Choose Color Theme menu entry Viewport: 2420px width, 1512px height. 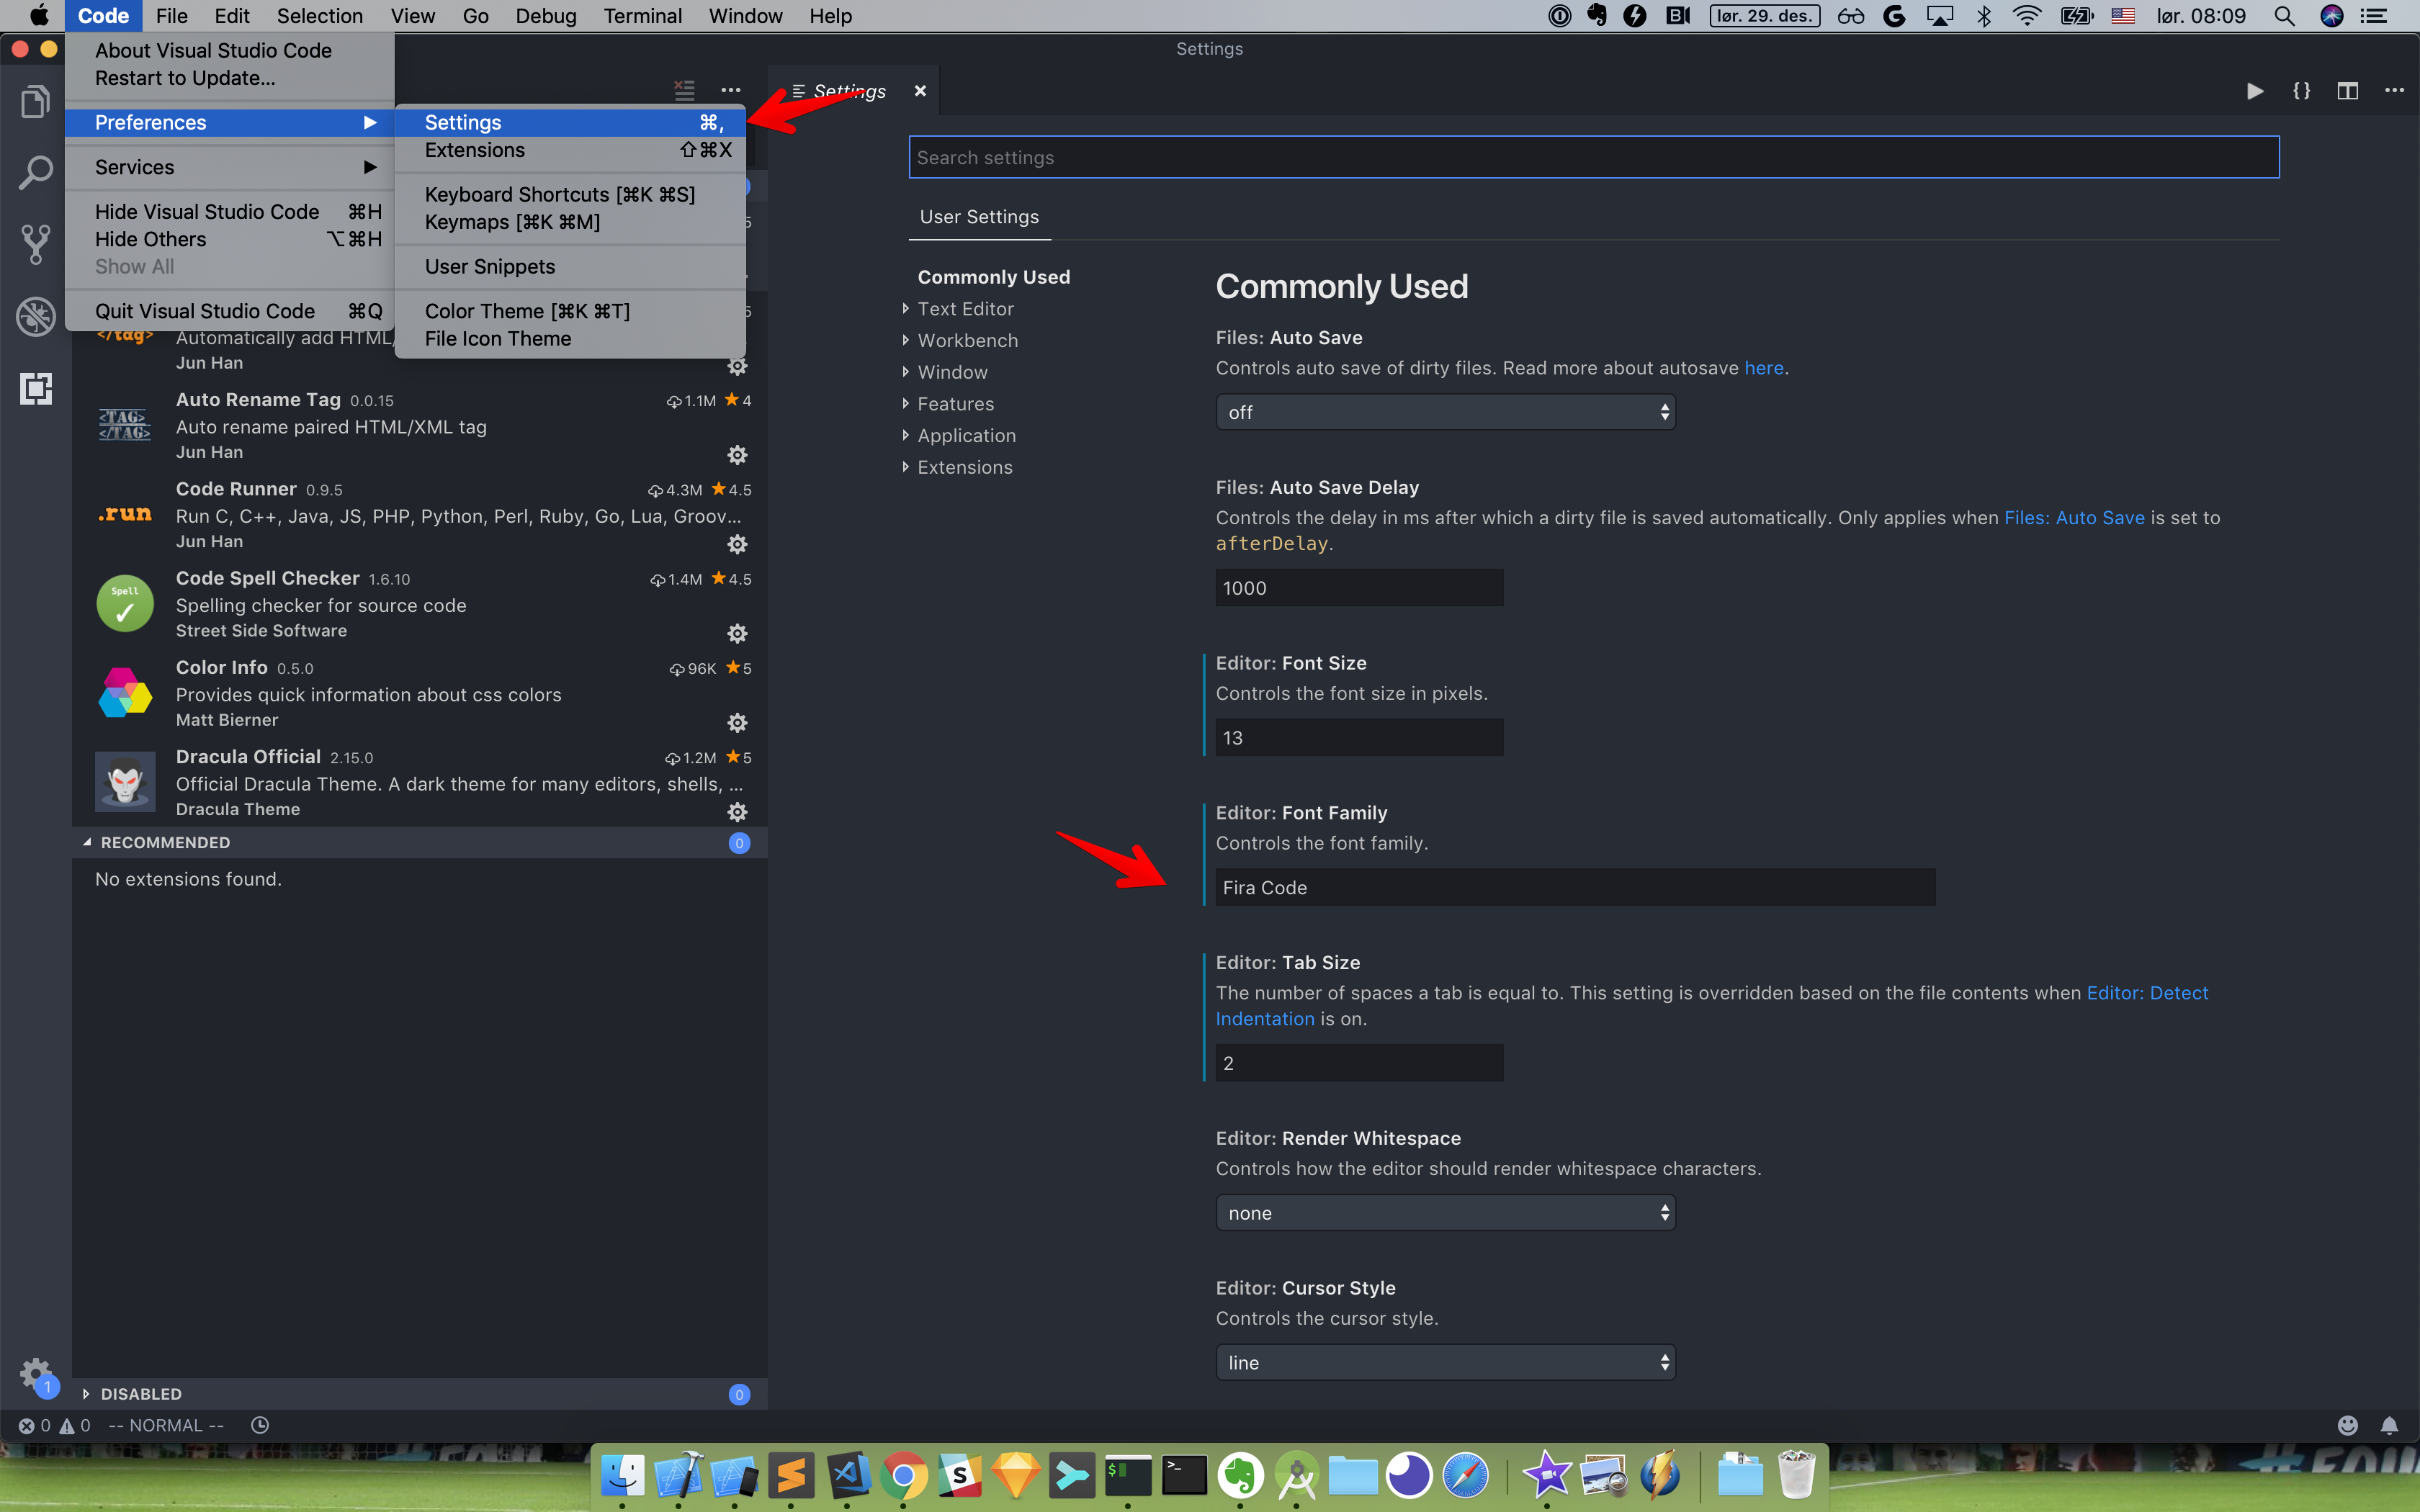(x=570, y=311)
